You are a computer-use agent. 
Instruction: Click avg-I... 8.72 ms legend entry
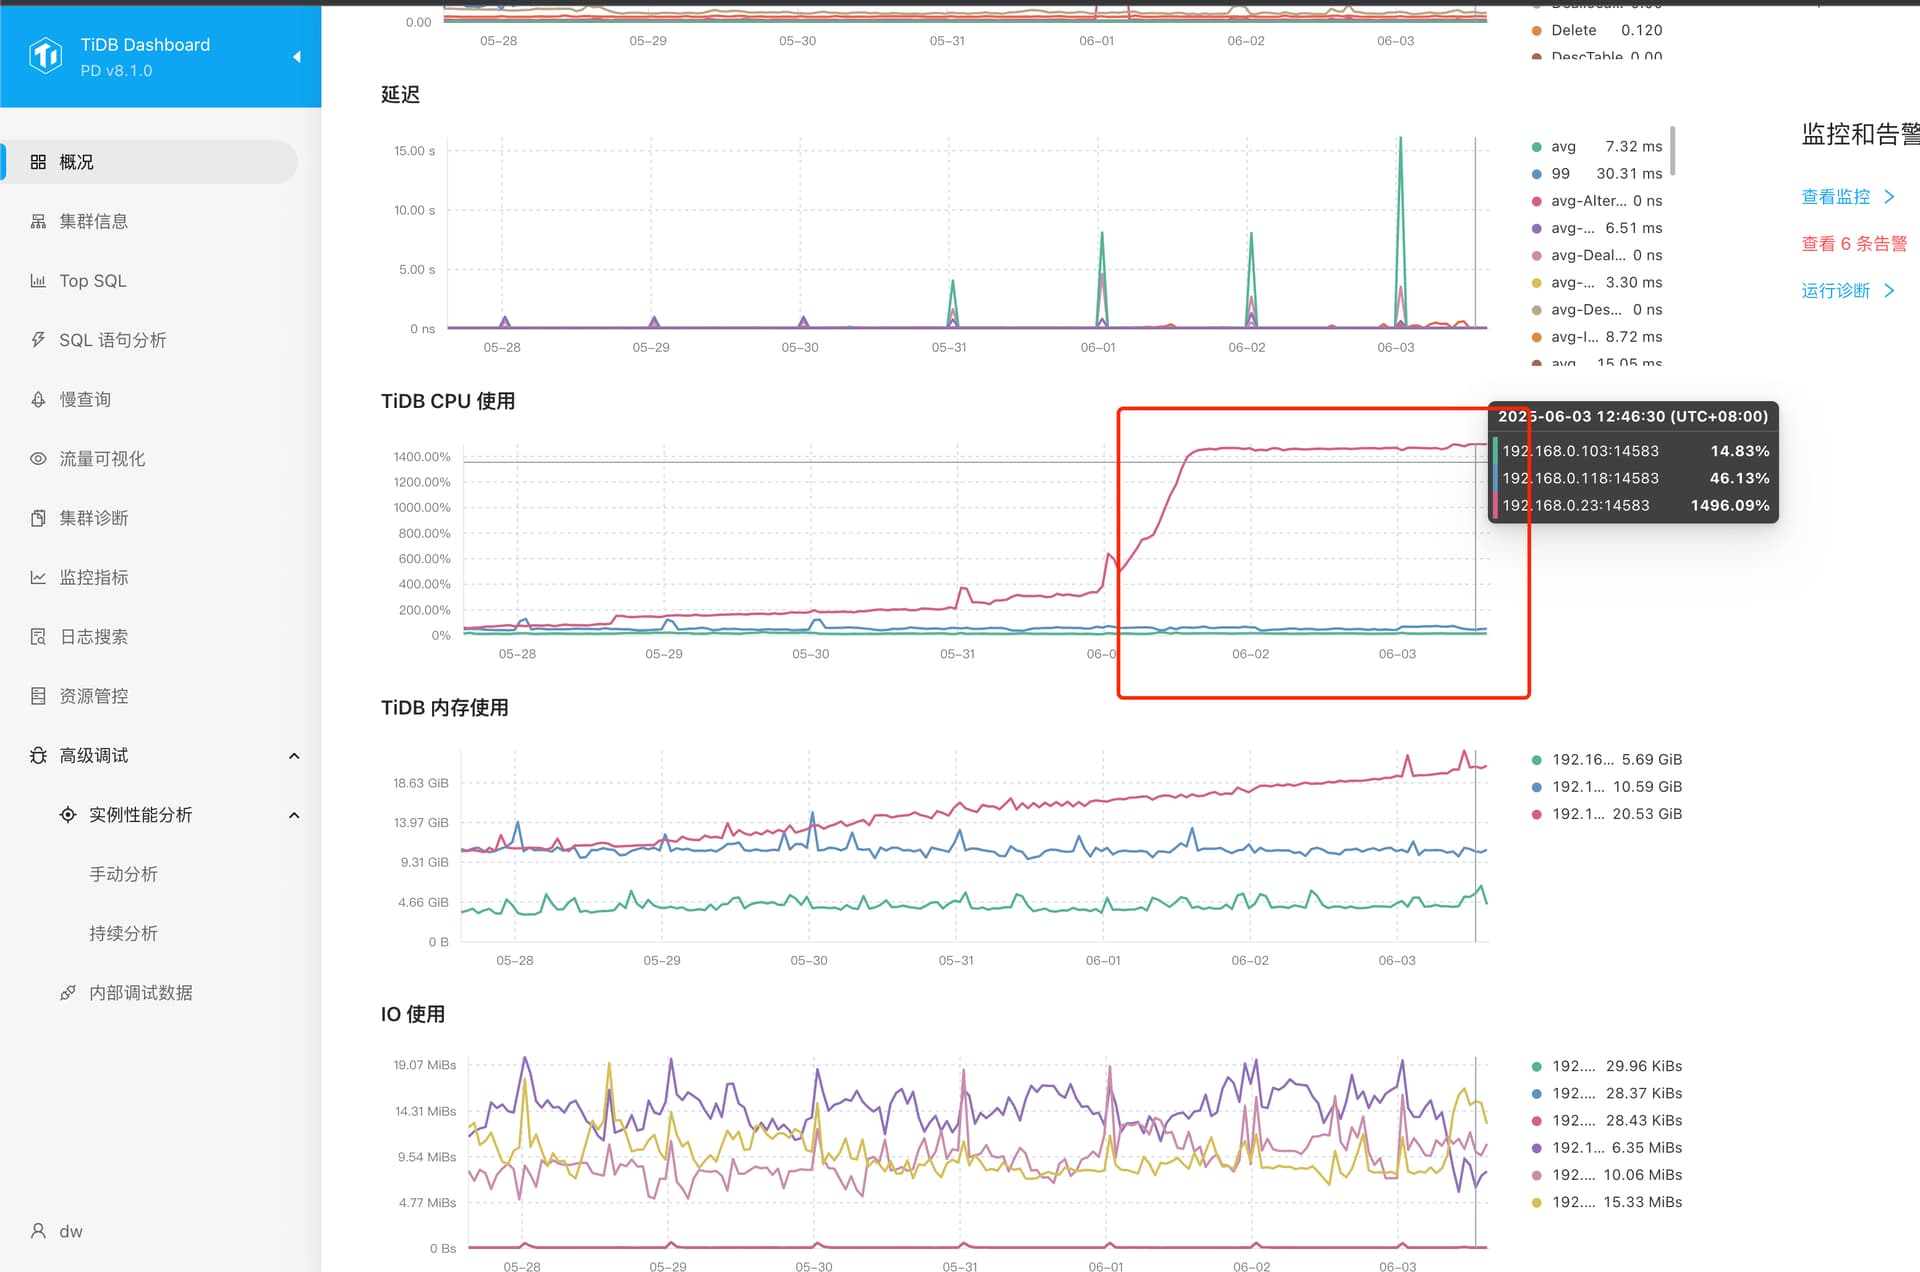coord(1597,337)
